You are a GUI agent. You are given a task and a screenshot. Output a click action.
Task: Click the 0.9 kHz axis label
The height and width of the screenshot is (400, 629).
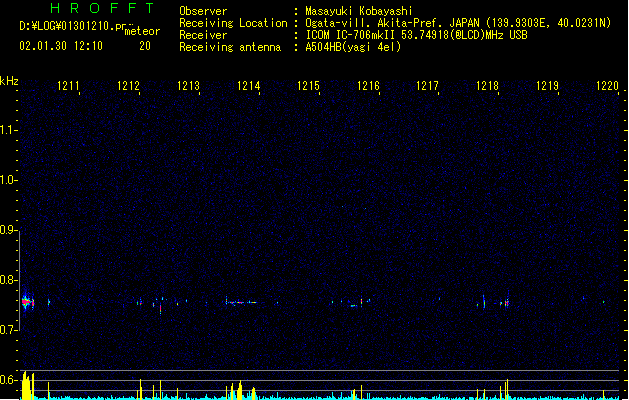(x=8, y=230)
